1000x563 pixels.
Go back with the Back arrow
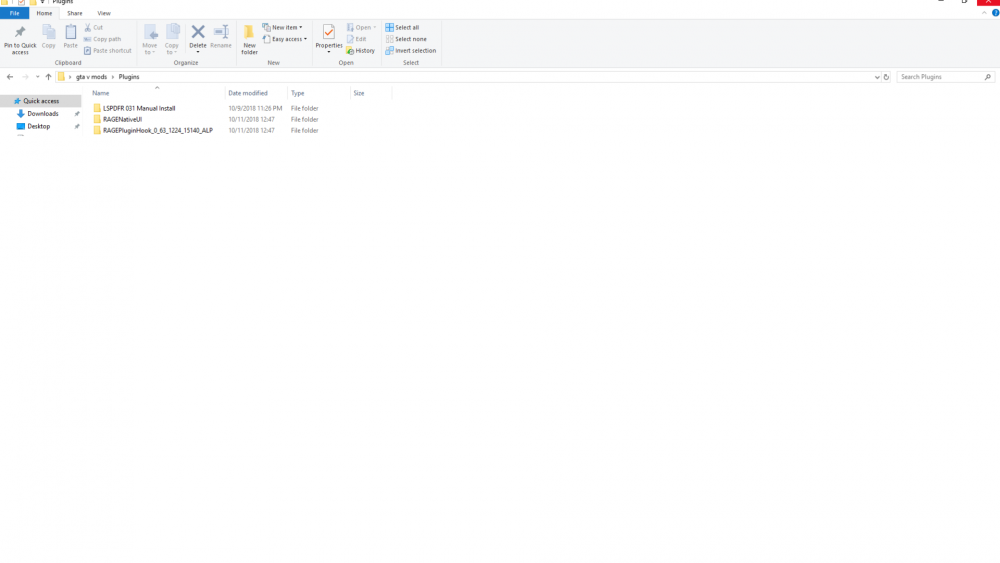10,77
